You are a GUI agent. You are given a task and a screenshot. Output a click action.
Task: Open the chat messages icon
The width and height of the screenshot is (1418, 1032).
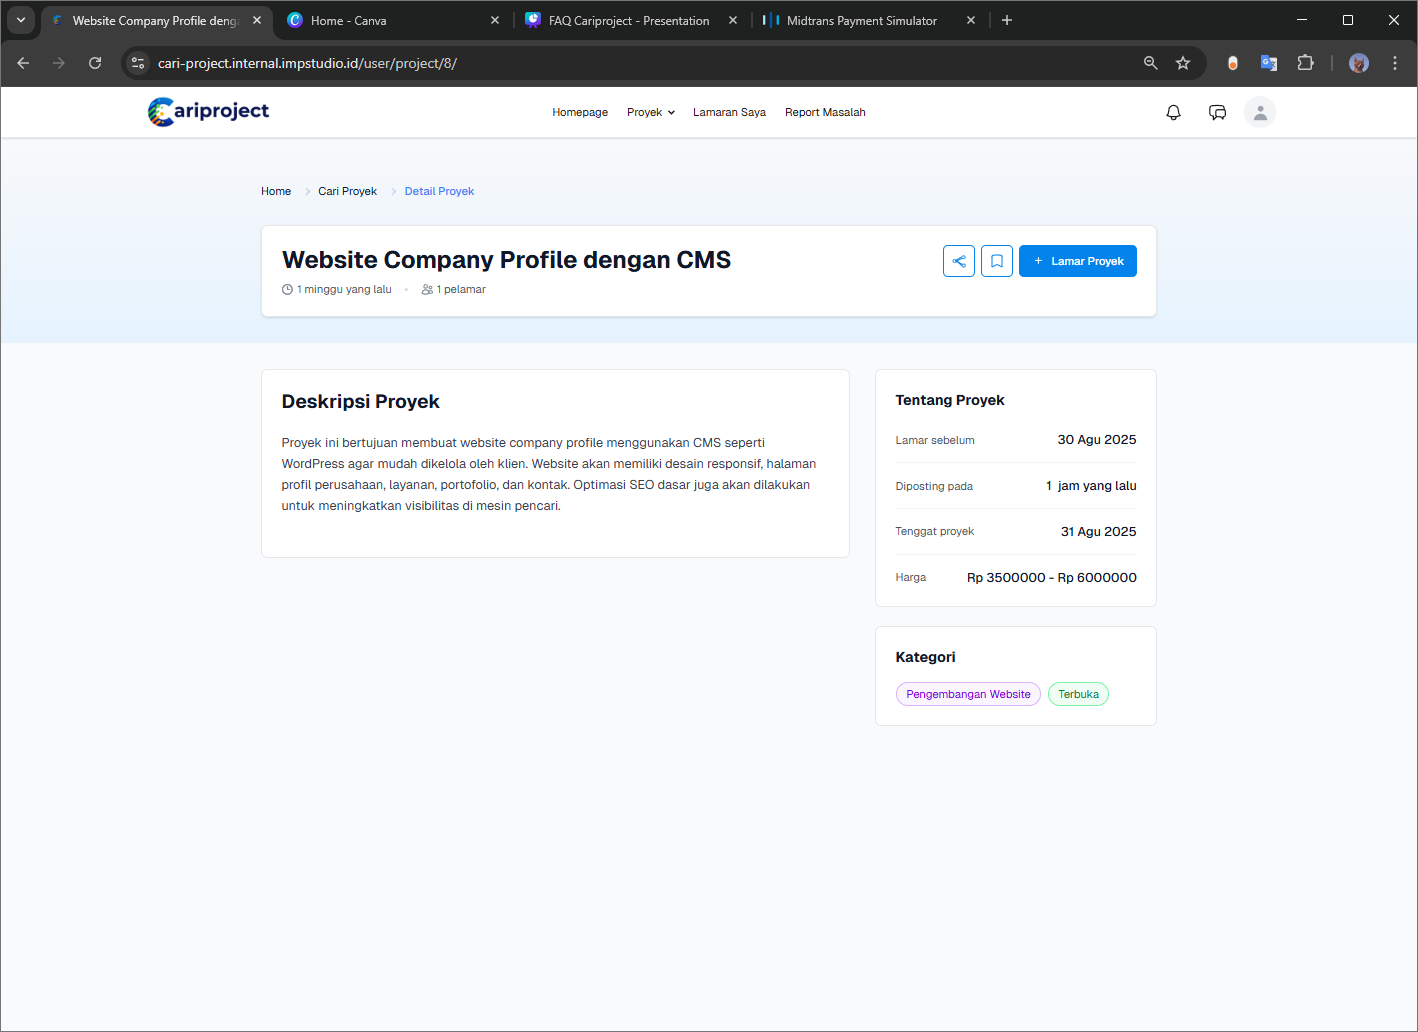point(1217,112)
